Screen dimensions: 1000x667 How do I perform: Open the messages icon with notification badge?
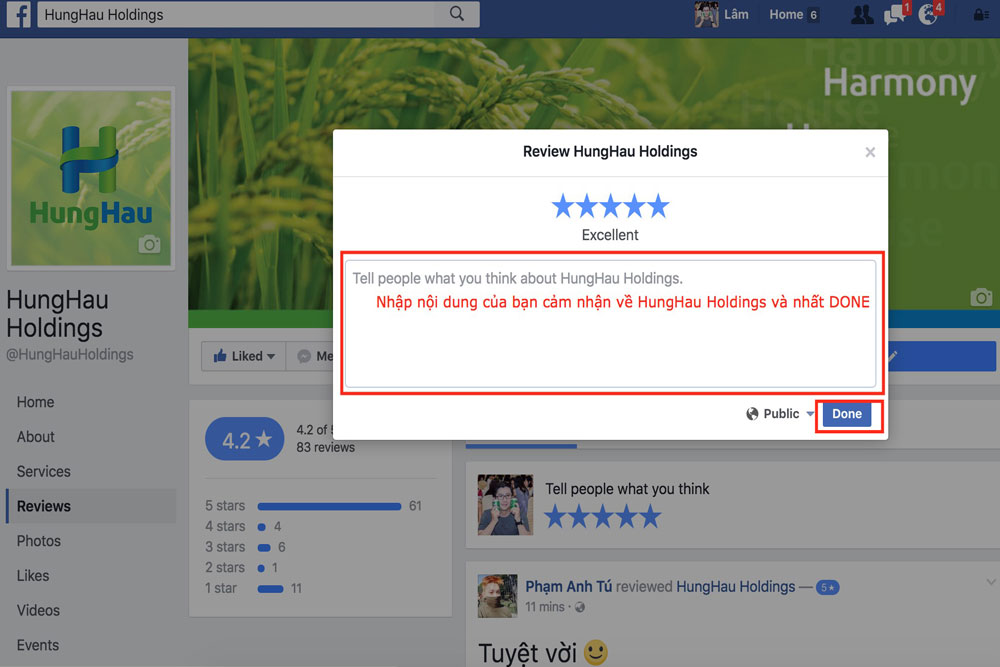click(x=895, y=15)
